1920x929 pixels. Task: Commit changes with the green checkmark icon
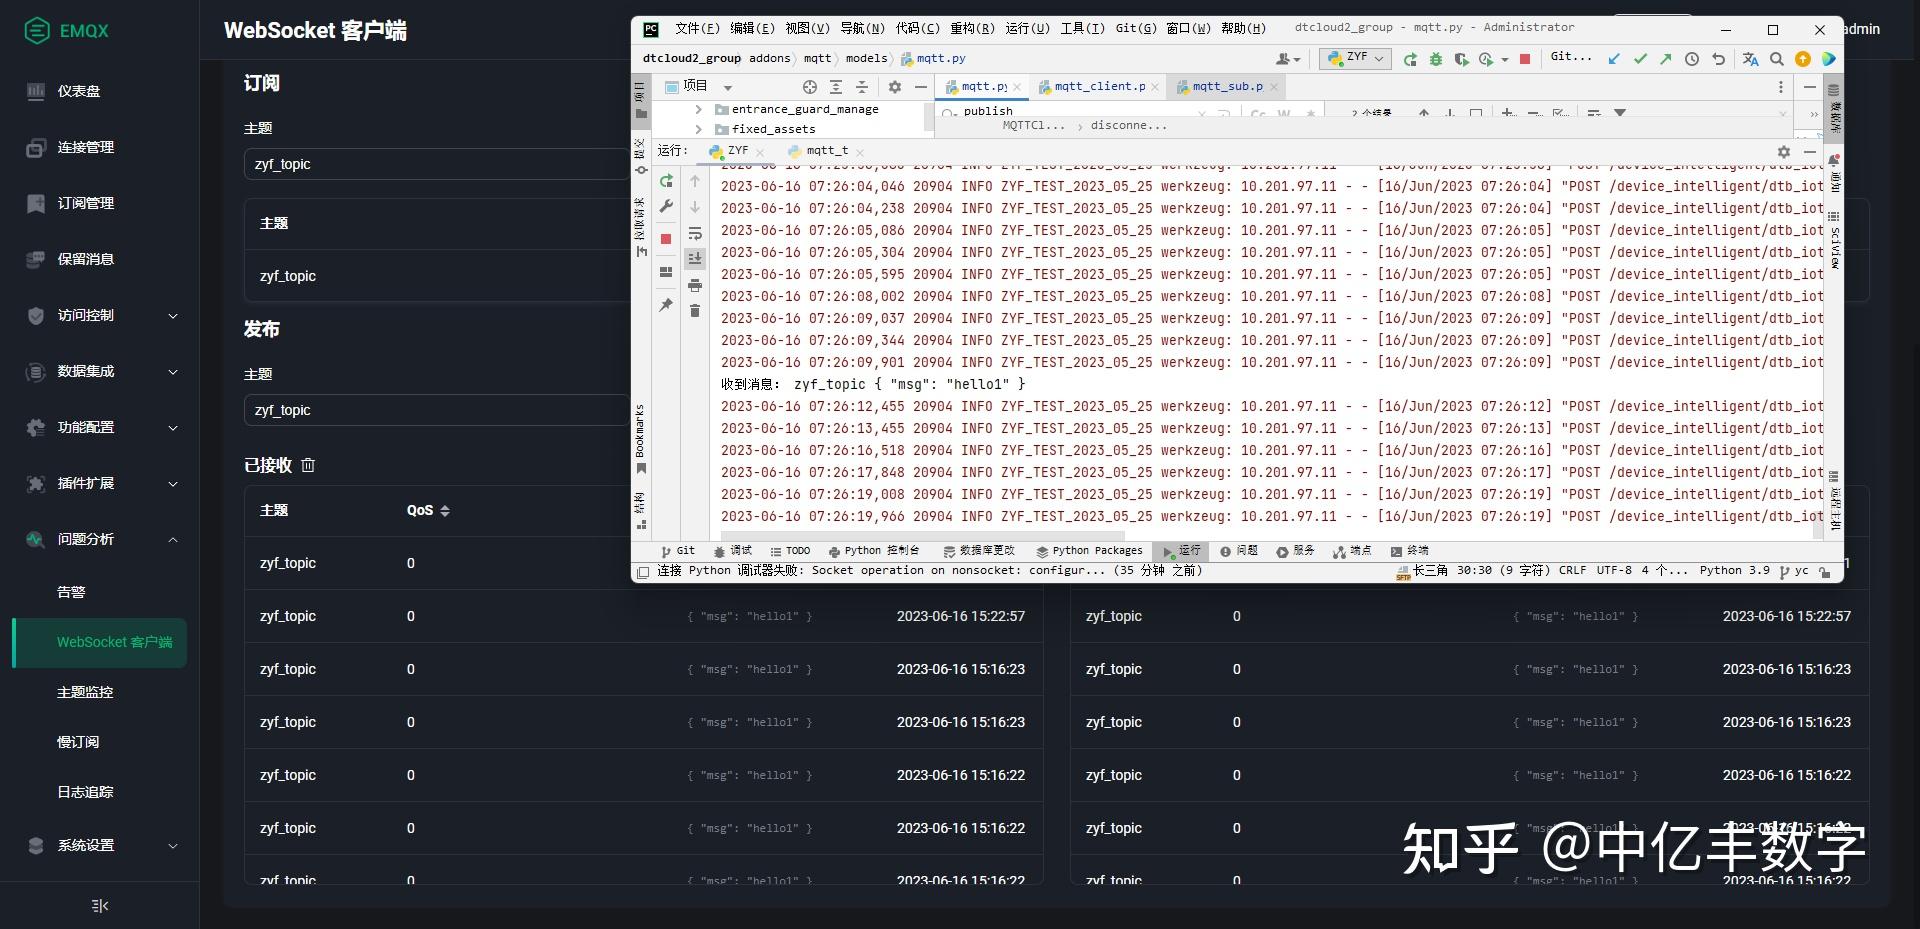(1640, 59)
